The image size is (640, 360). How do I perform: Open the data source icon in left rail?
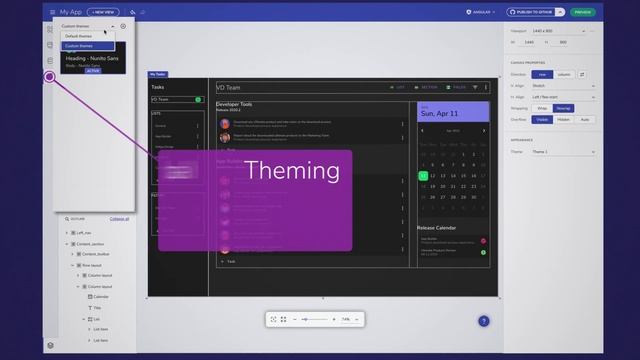coord(50,61)
